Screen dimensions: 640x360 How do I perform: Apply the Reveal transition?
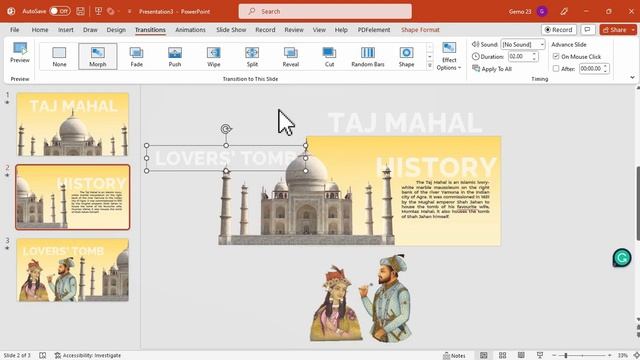tap(291, 56)
